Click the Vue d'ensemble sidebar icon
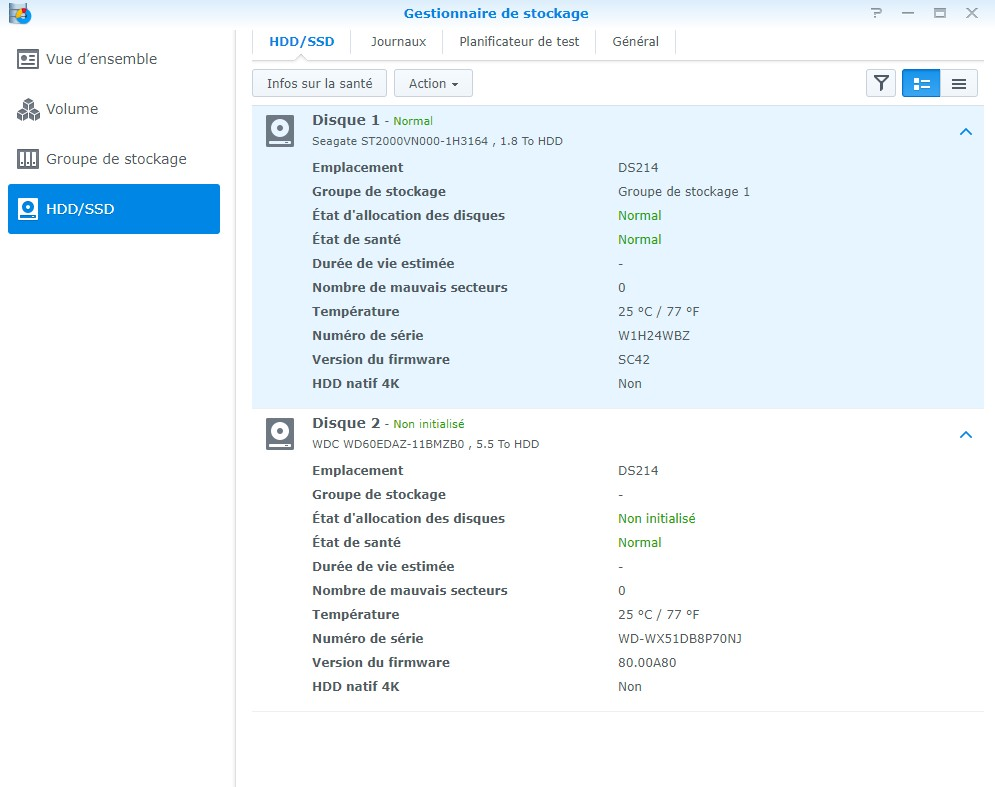 coord(28,59)
